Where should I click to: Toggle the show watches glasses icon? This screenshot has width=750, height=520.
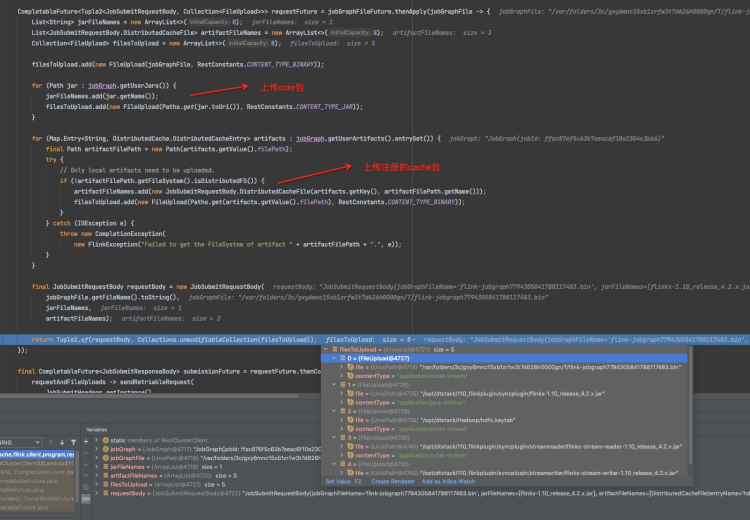(x=86, y=498)
